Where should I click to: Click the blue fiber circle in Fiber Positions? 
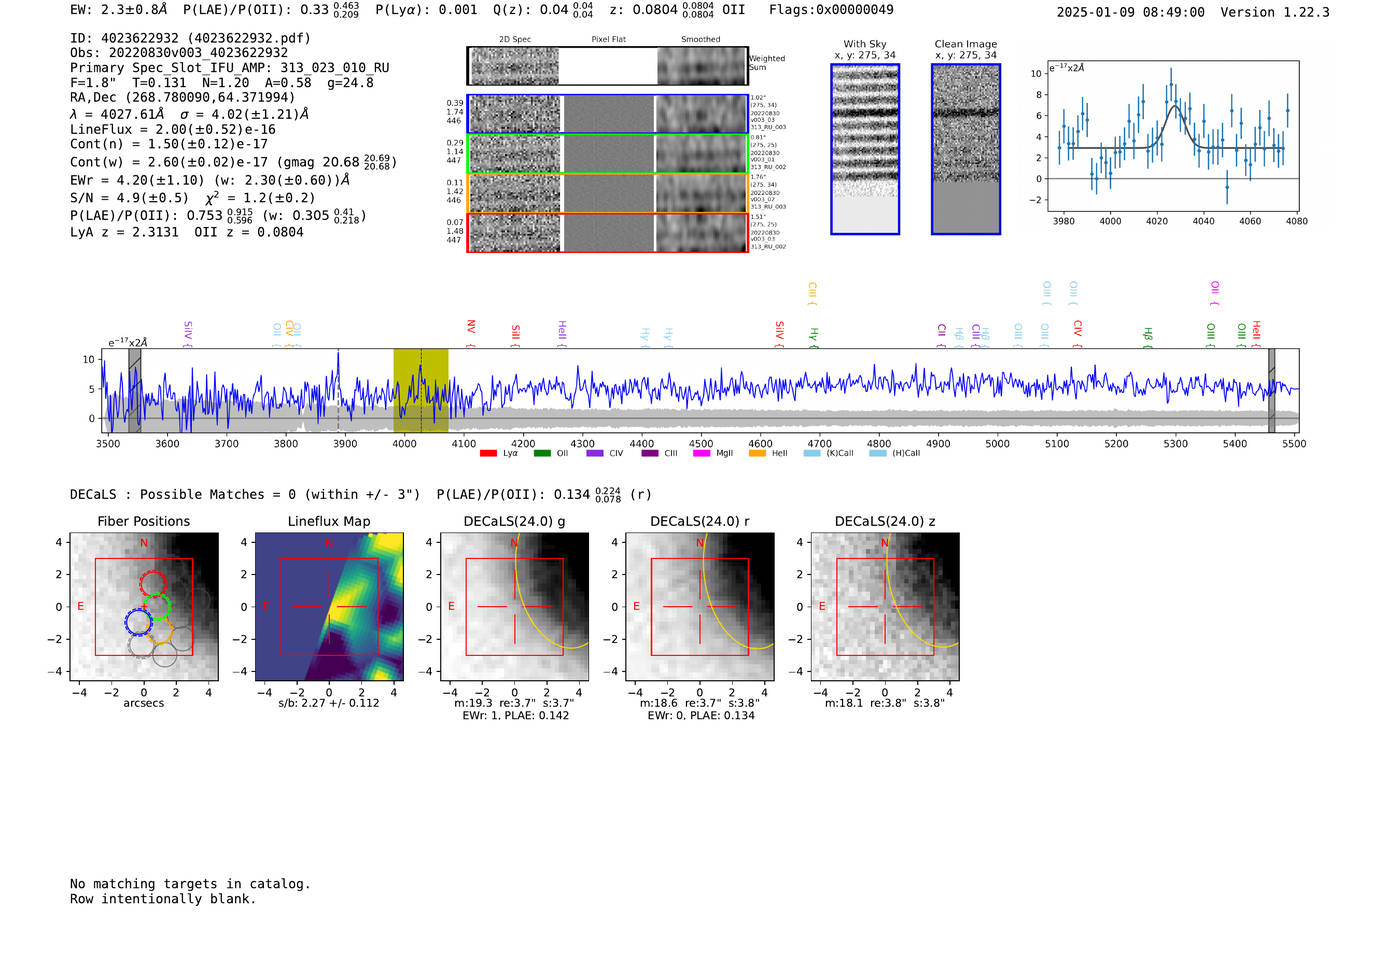tap(138, 622)
